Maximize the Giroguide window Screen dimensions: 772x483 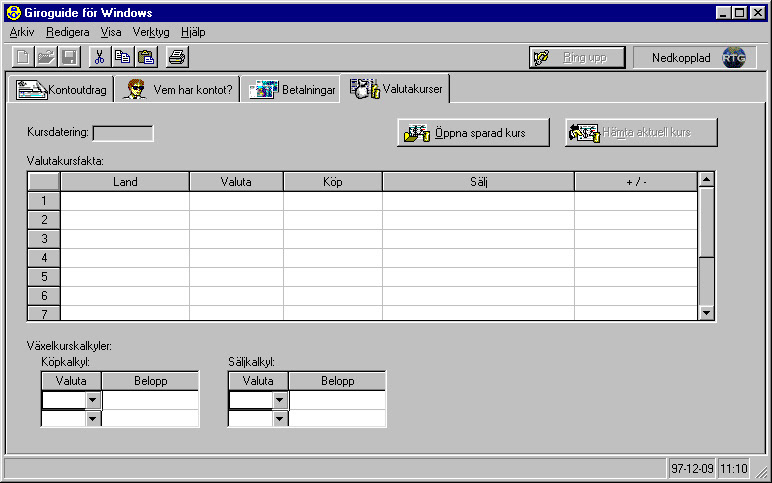click(x=740, y=13)
